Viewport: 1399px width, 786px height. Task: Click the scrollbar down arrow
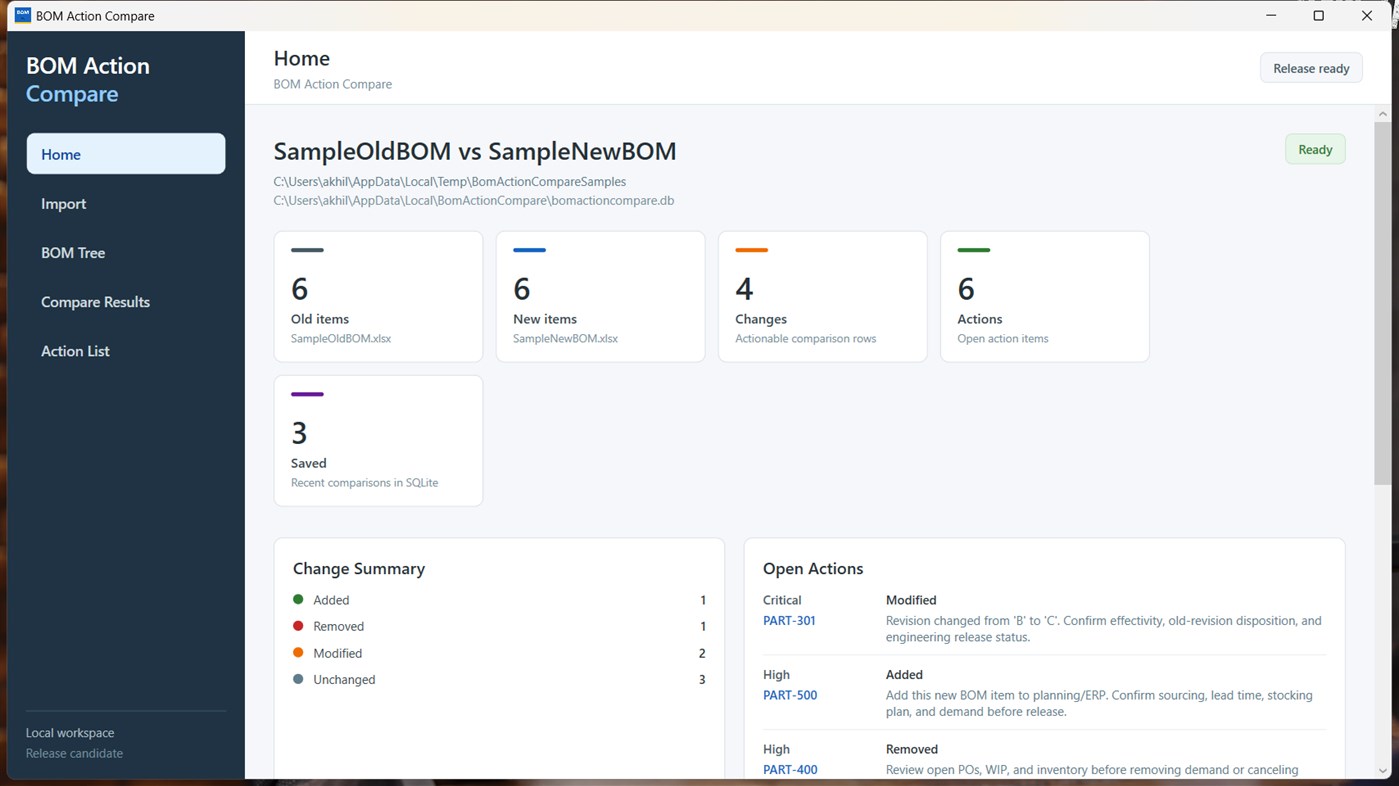pos(1382,771)
